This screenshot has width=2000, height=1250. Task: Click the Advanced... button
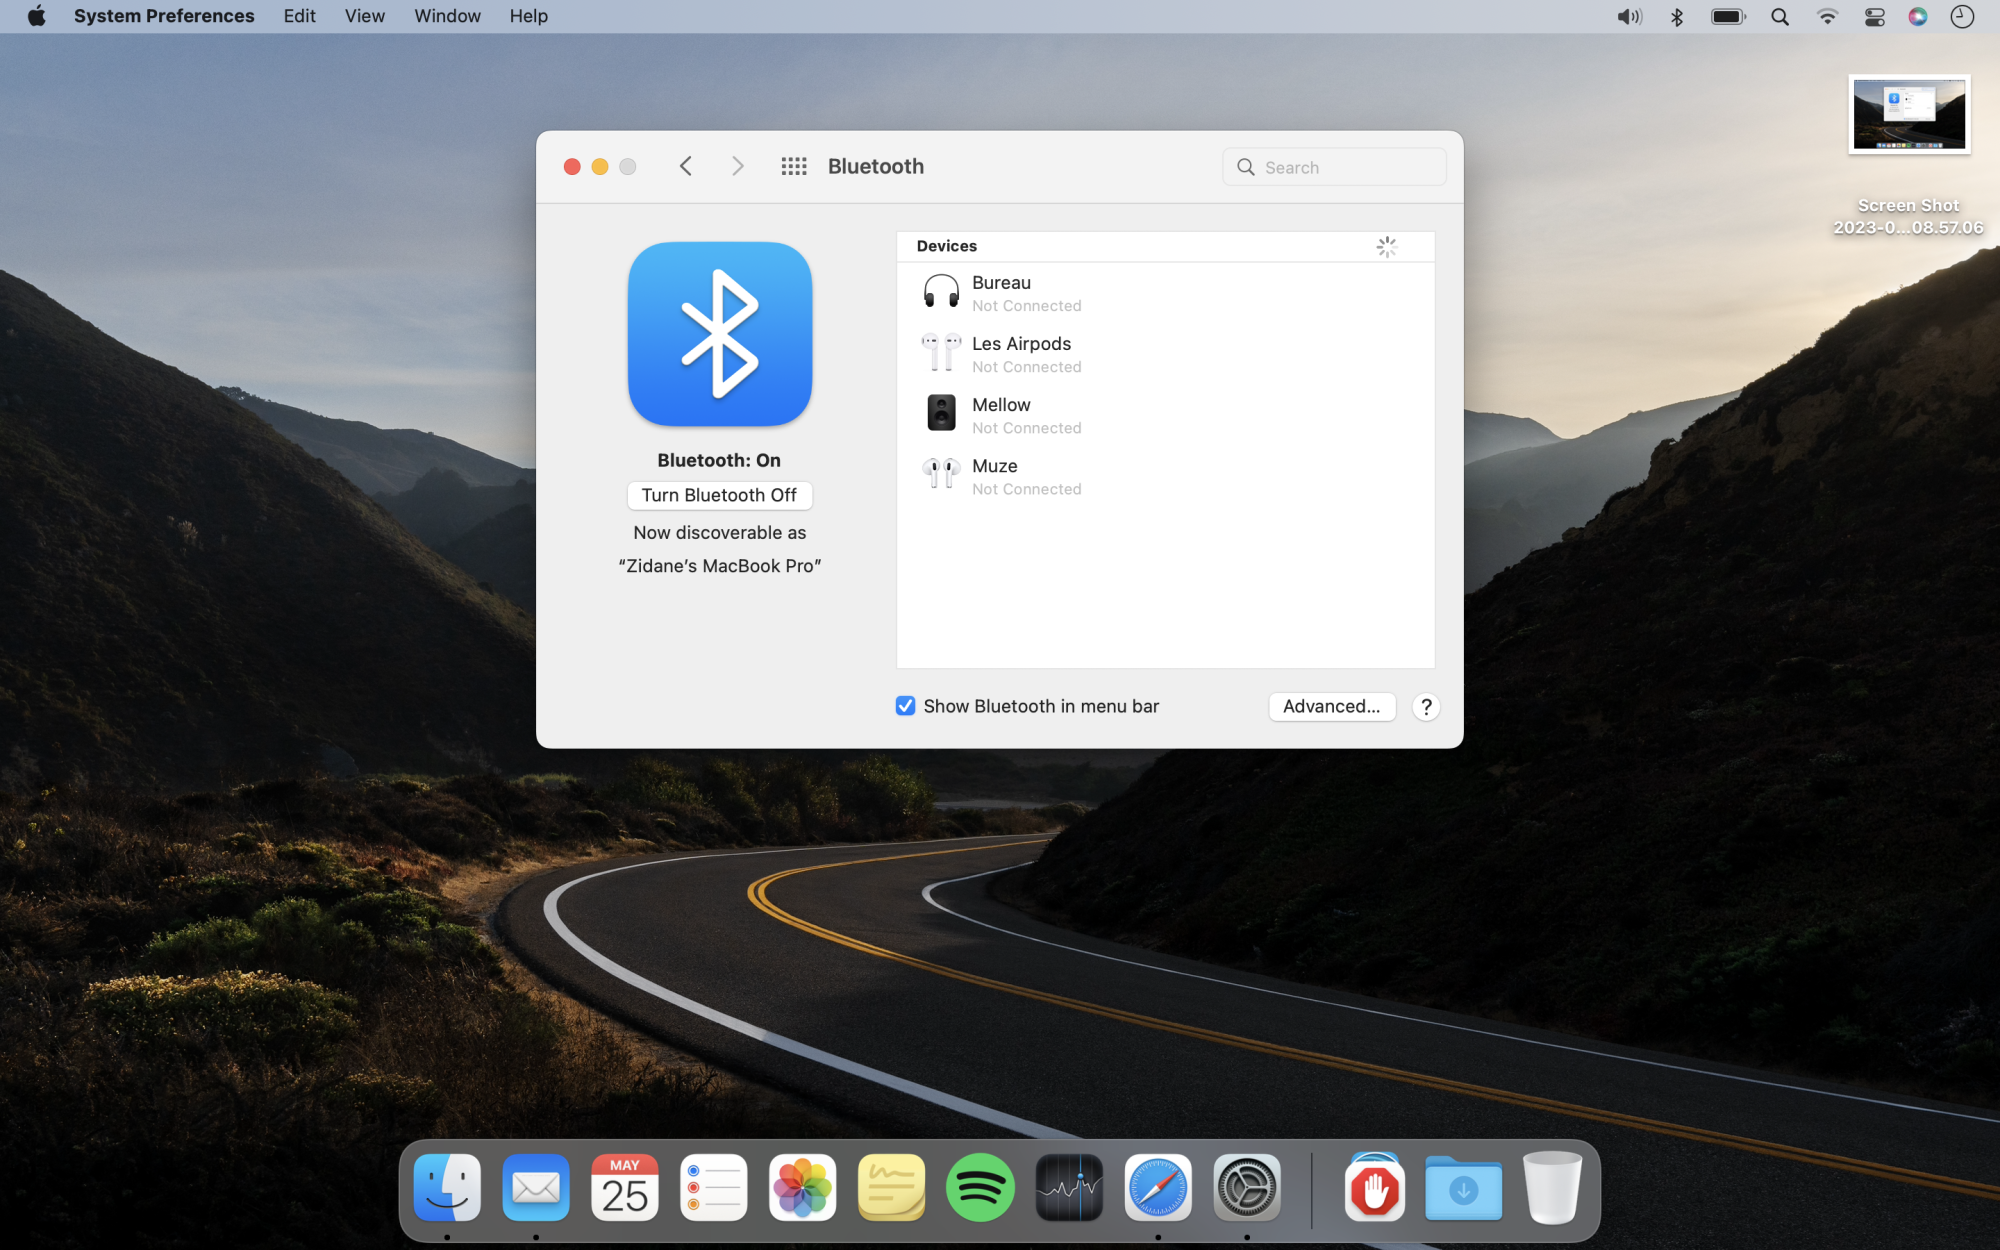coord(1331,706)
